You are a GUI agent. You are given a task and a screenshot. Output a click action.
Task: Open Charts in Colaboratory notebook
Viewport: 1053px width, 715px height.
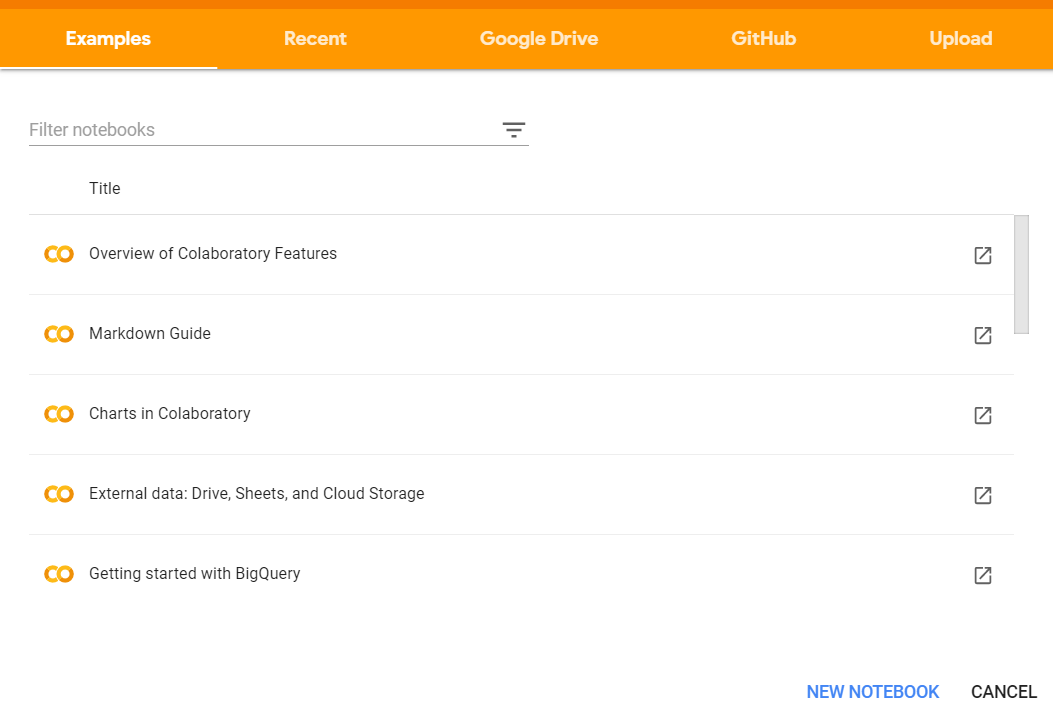[x=169, y=414]
